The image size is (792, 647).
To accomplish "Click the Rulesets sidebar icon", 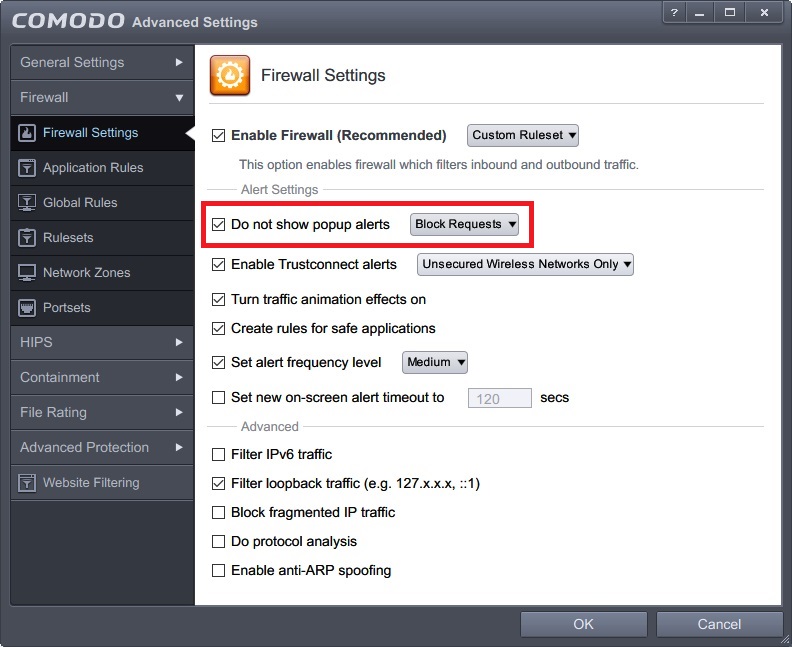I will tap(27, 237).
